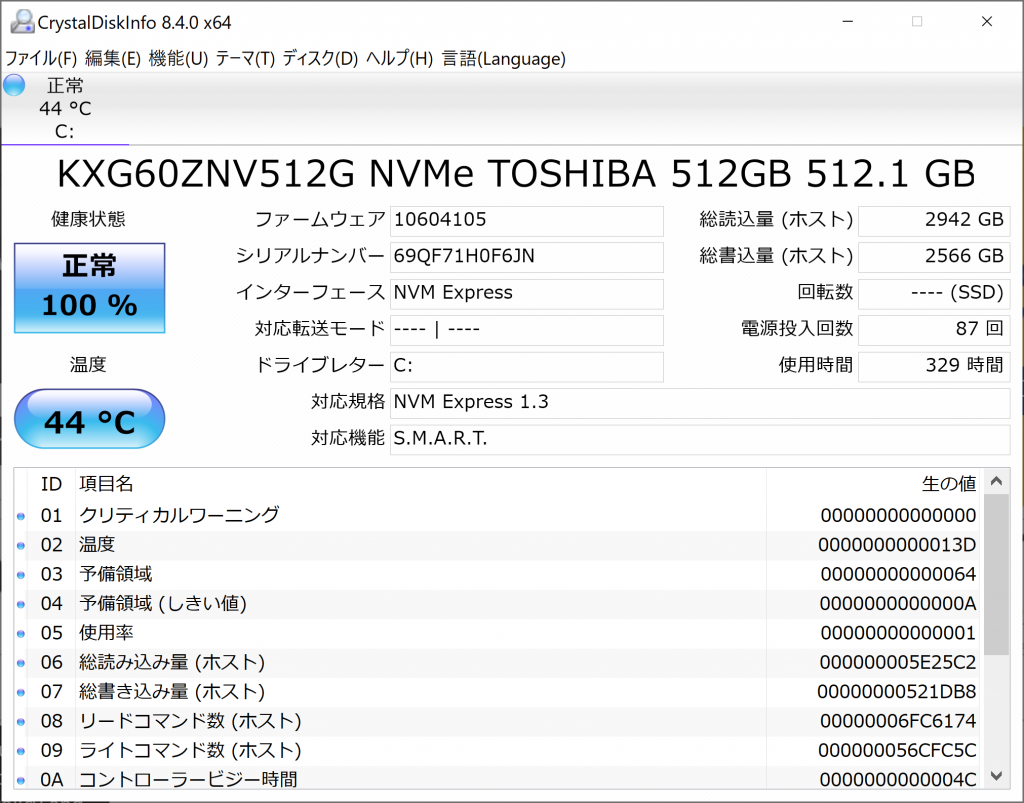Click the total host writes value 2566 GB
Screen dimensions: 1024x803
click(x=934, y=257)
